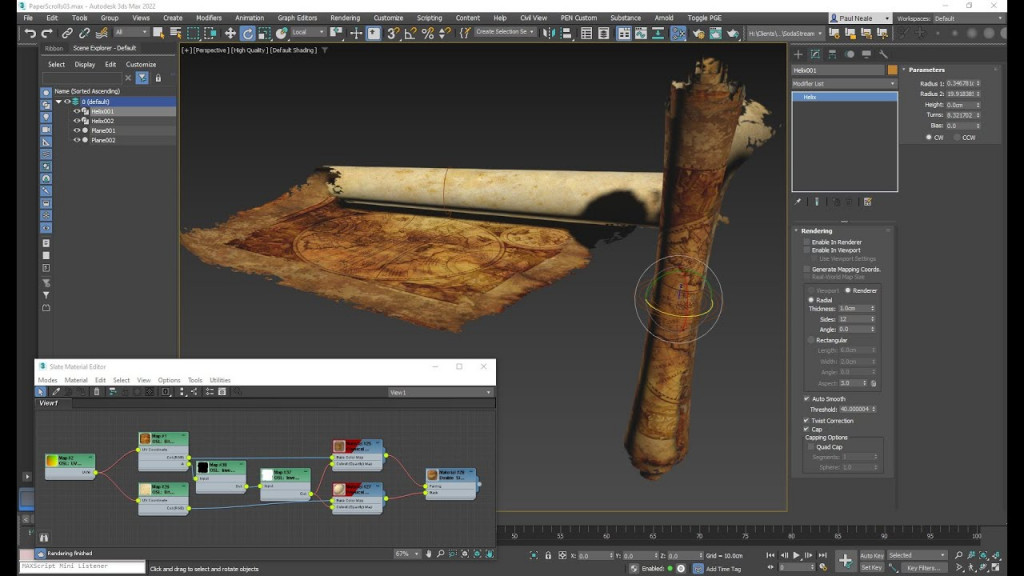The image size is (1024, 576).
Task: Click the Auto Key button
Action: 872,556
